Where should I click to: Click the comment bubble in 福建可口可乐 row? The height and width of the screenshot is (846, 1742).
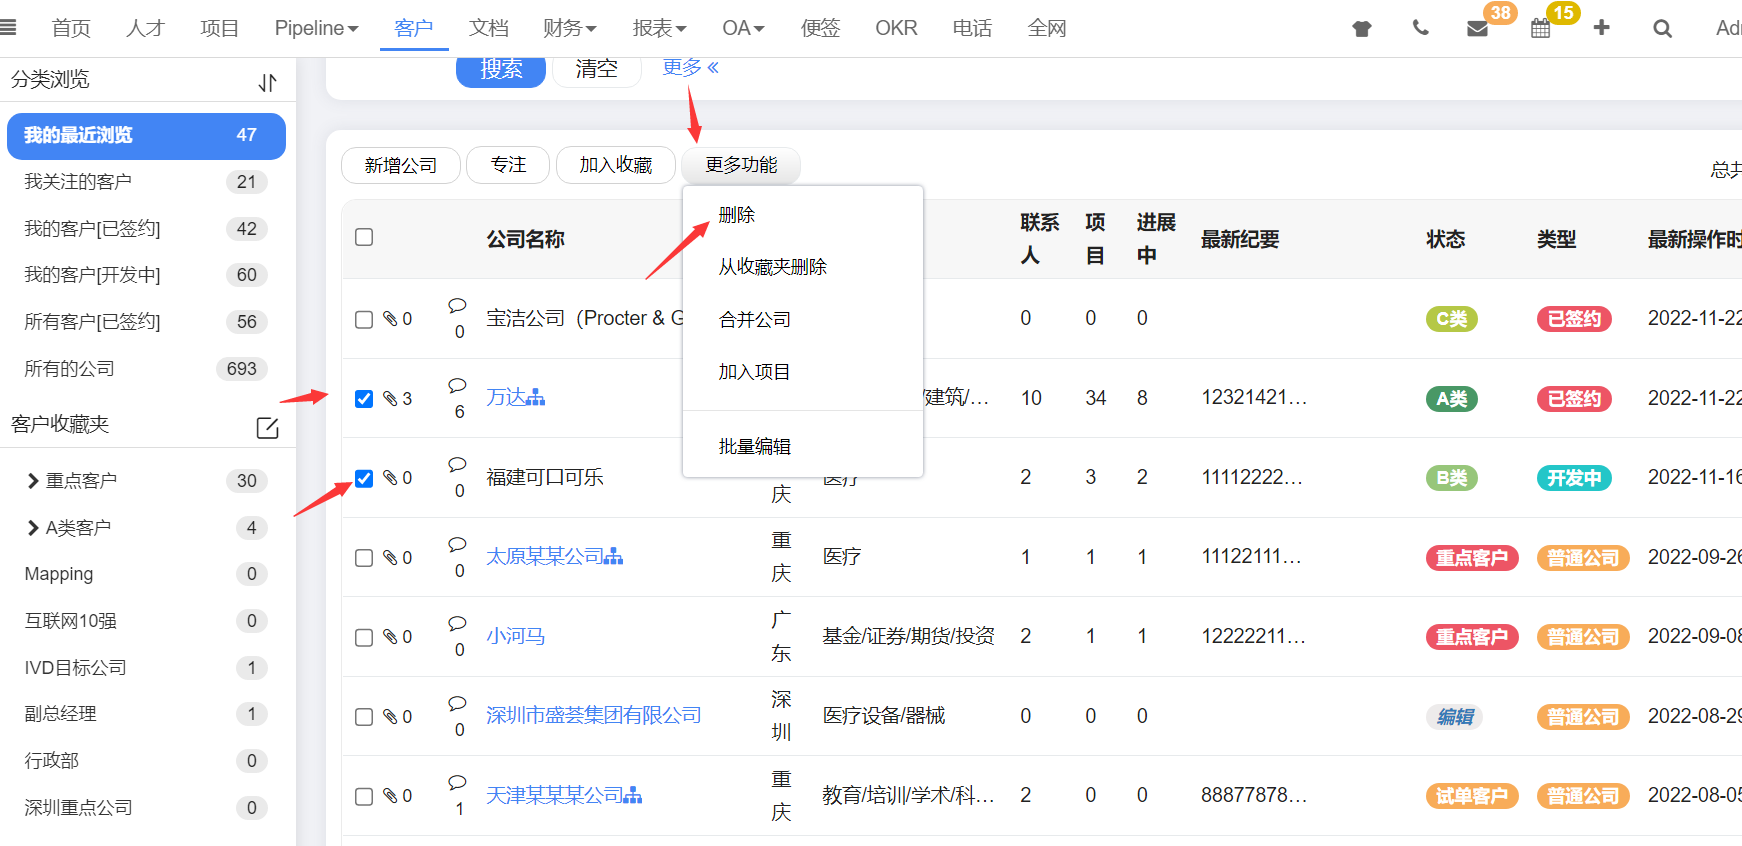tap(457, 464)
